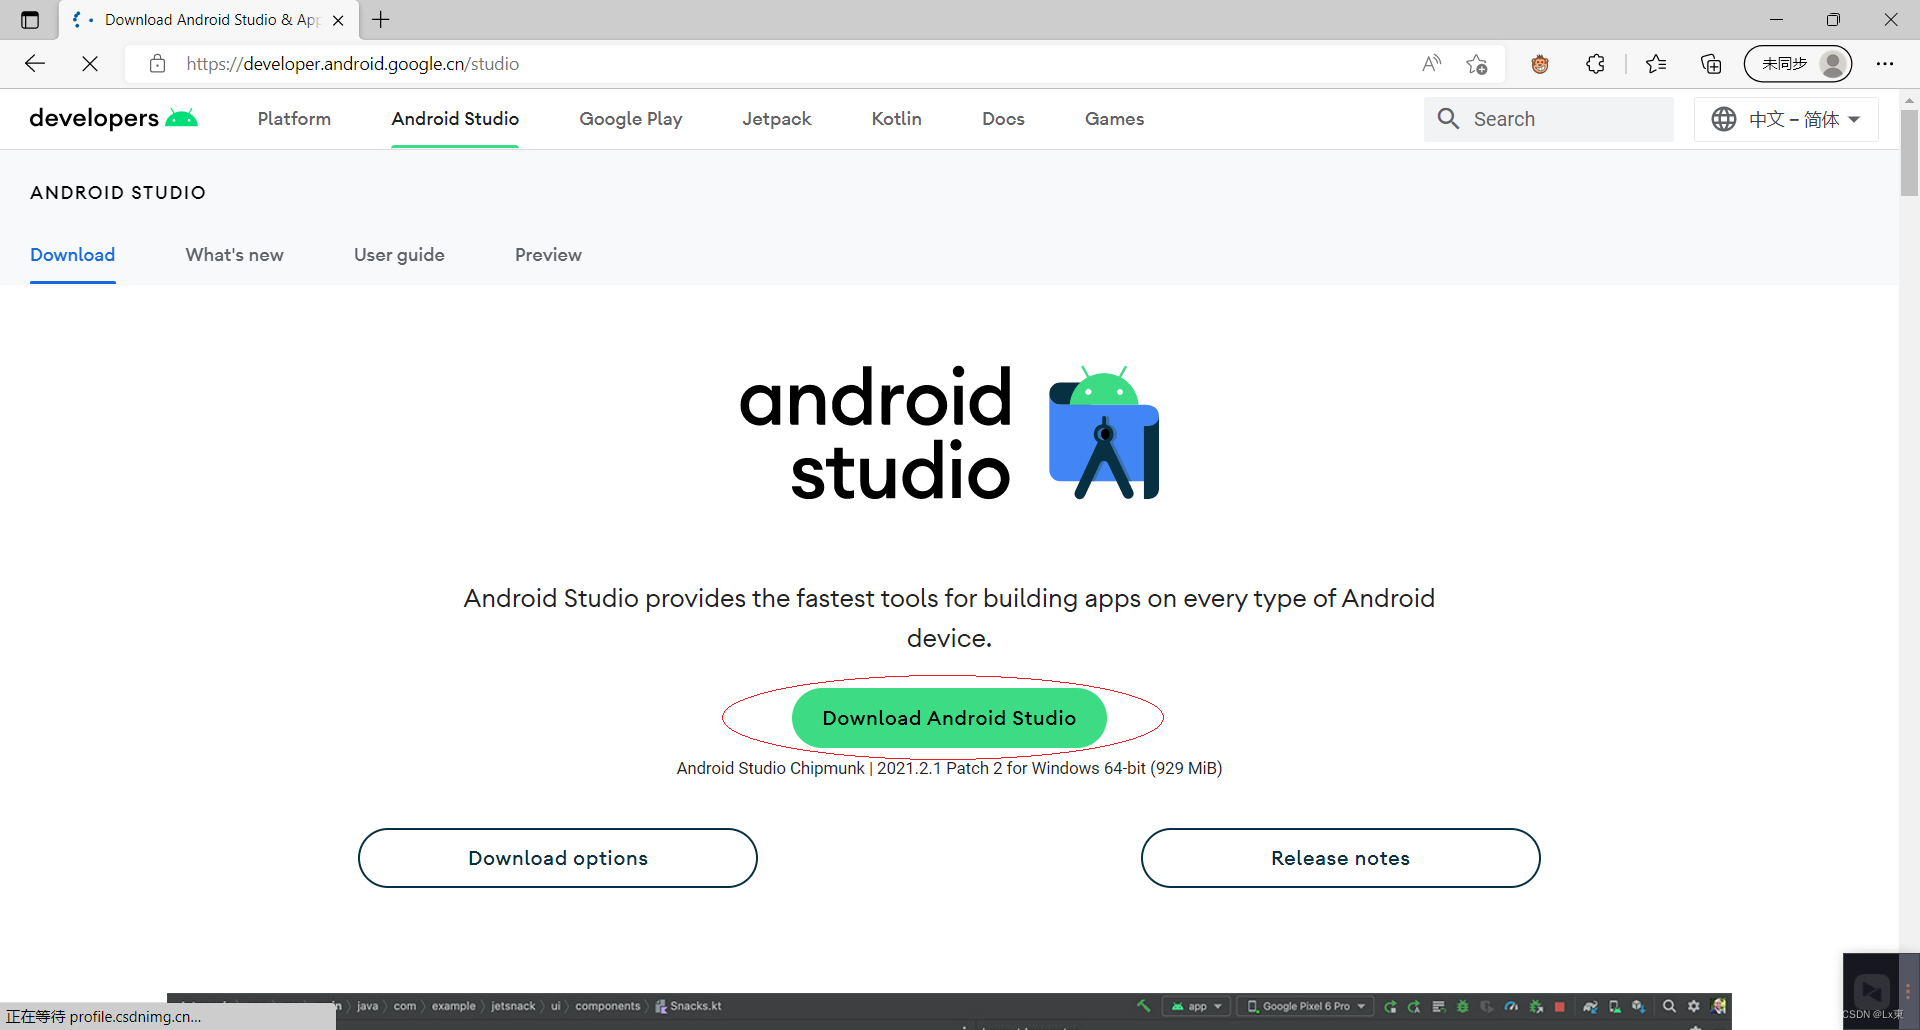Image resolution: width=1920 pixels, height=1030 pixels.
Task: Click the Download options button
Action: click(557, 857)
